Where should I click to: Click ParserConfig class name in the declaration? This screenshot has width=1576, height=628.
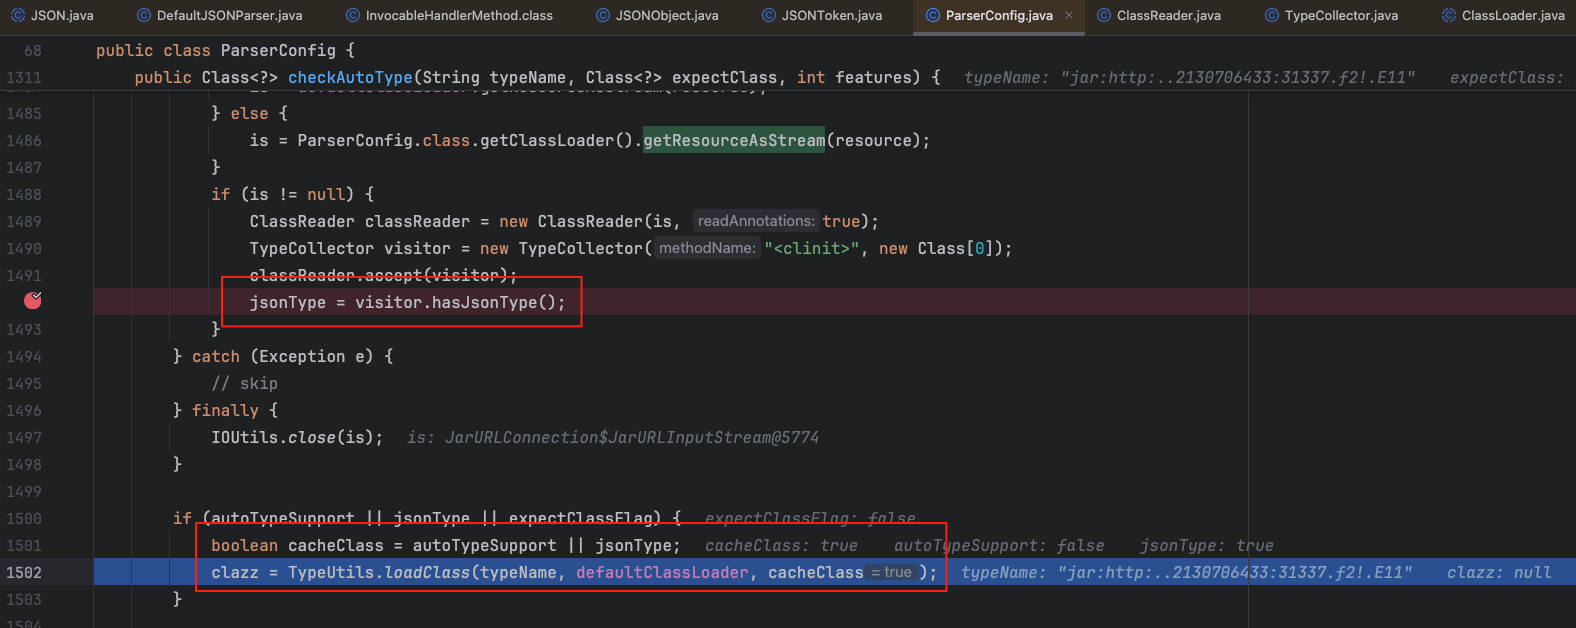[278, 50]
